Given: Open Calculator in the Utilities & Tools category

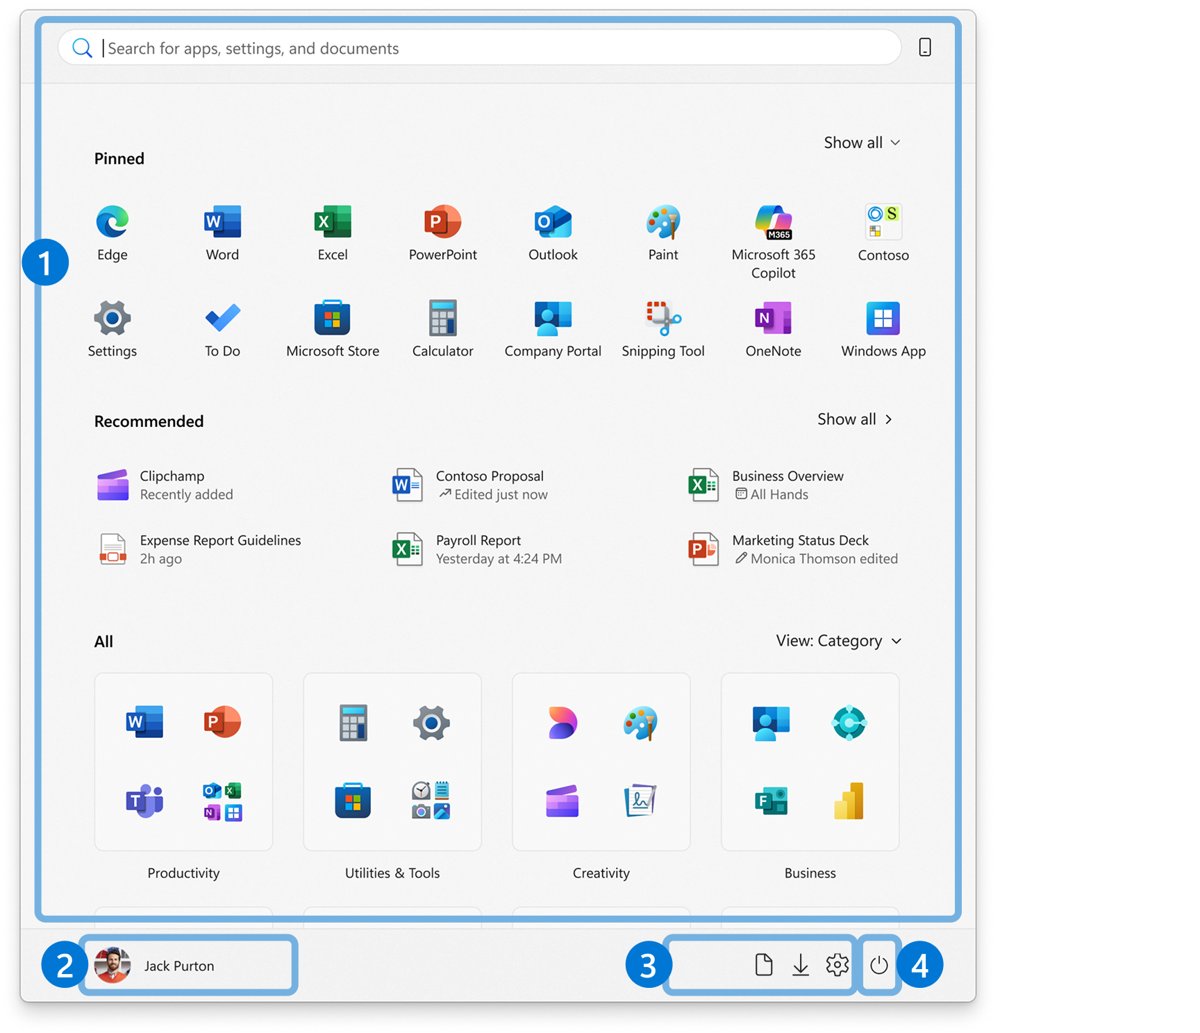Looking at the screenshot, I should pyautogui.click(x=354, y=722).
